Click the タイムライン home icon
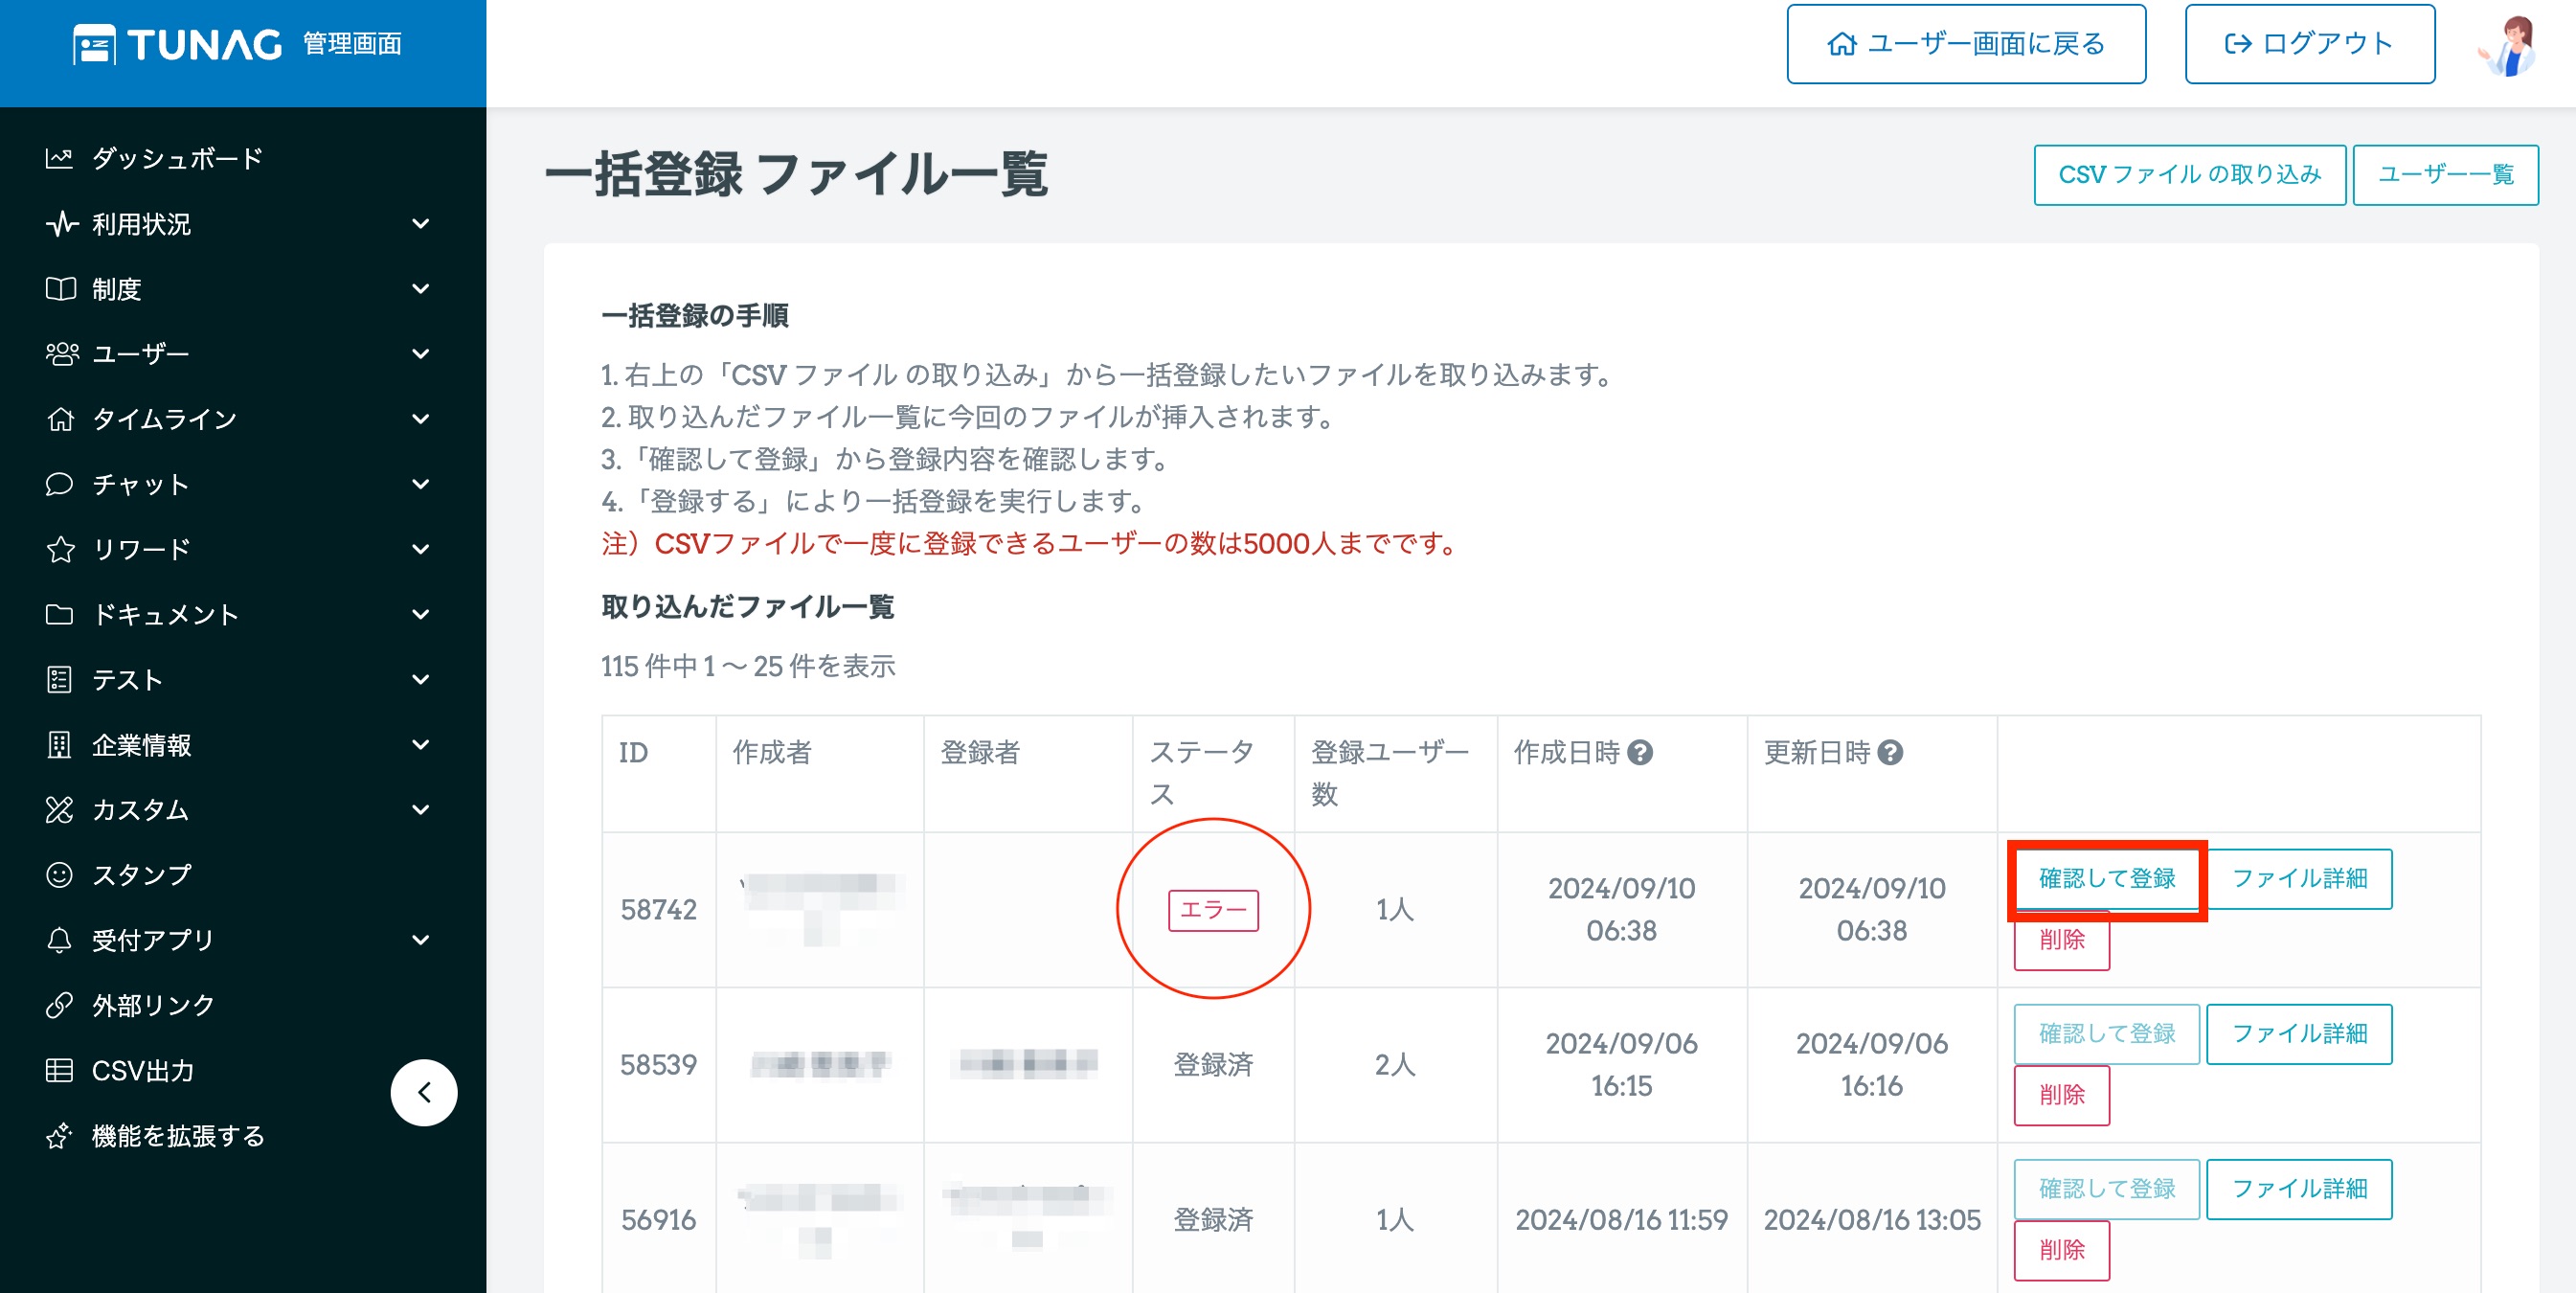Screen dimensions: 2576x1293 click(x=60, y=418)
